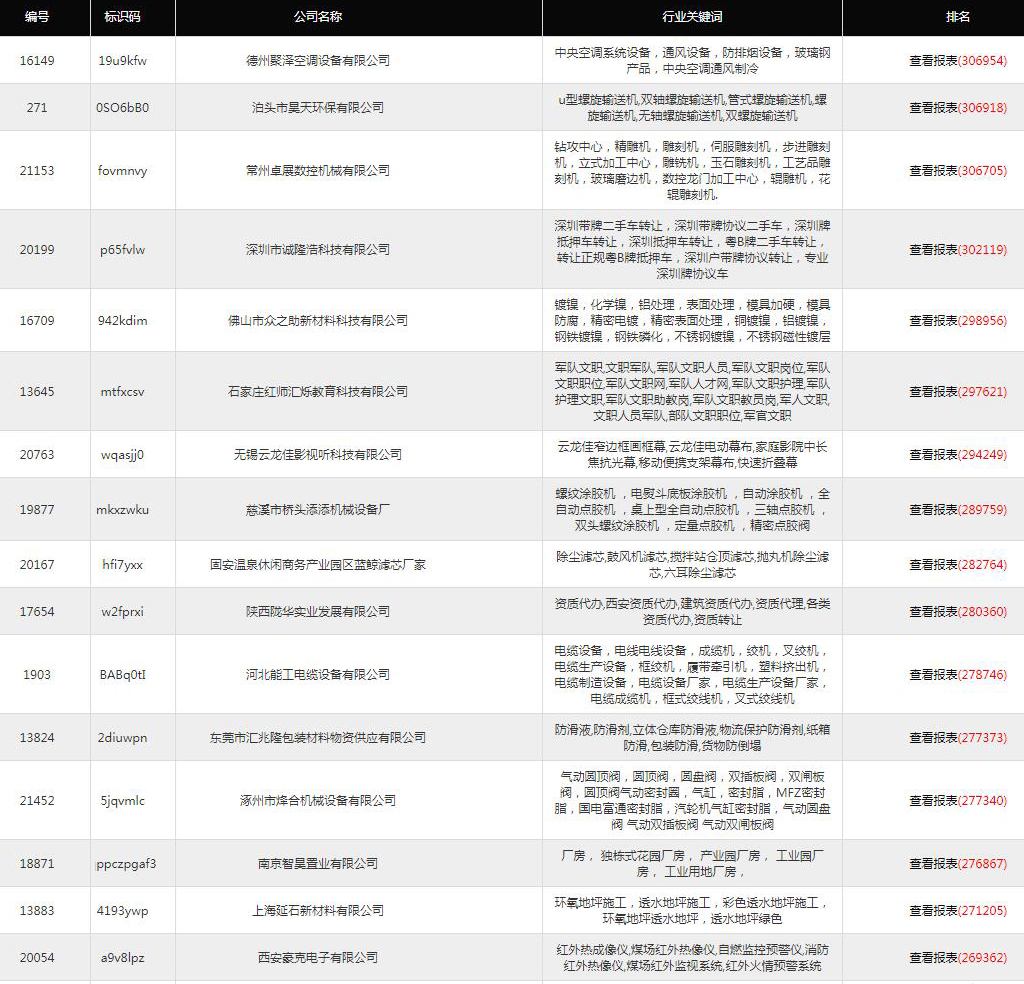
Task: View report for rank 306705
Action: [957, 170]
